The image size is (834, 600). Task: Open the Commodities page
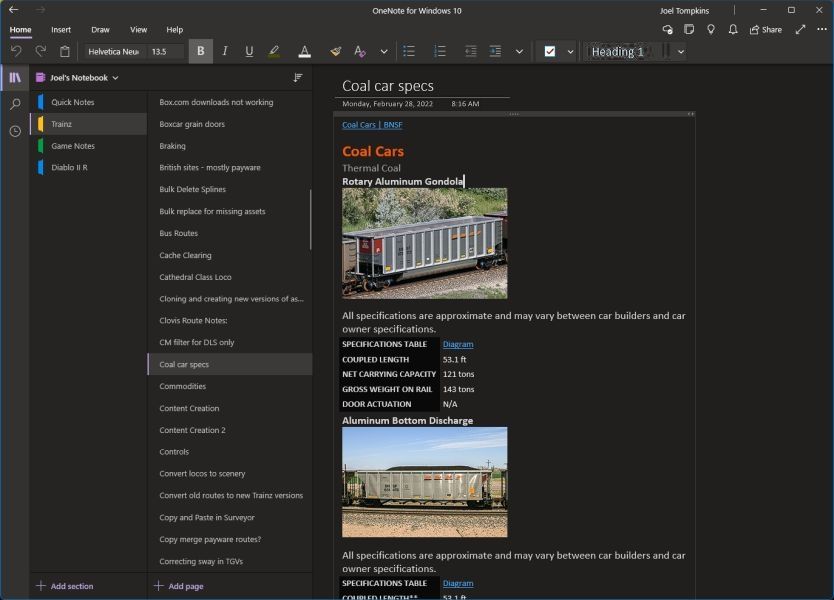coord(230,386)
